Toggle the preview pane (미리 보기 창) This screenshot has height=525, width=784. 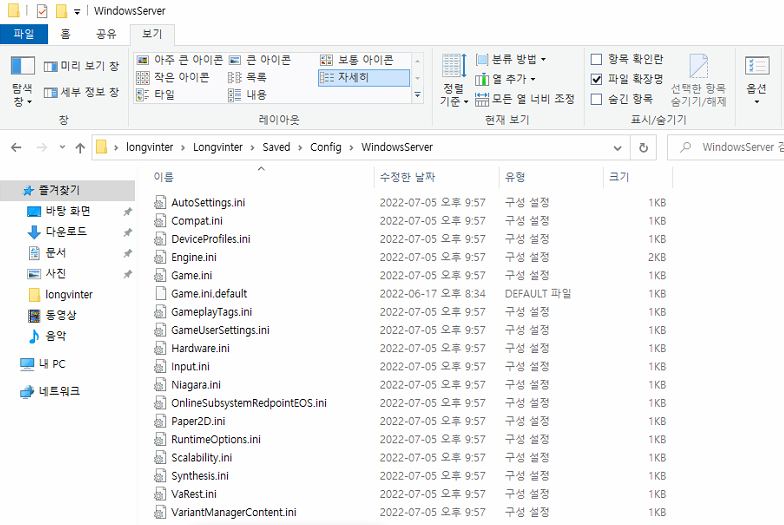click(82, 66)
